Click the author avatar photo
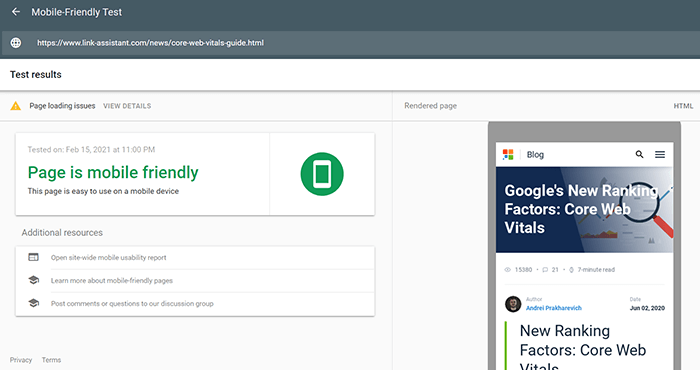This screenshot has height=370, width=700. [x=513, y=304]
